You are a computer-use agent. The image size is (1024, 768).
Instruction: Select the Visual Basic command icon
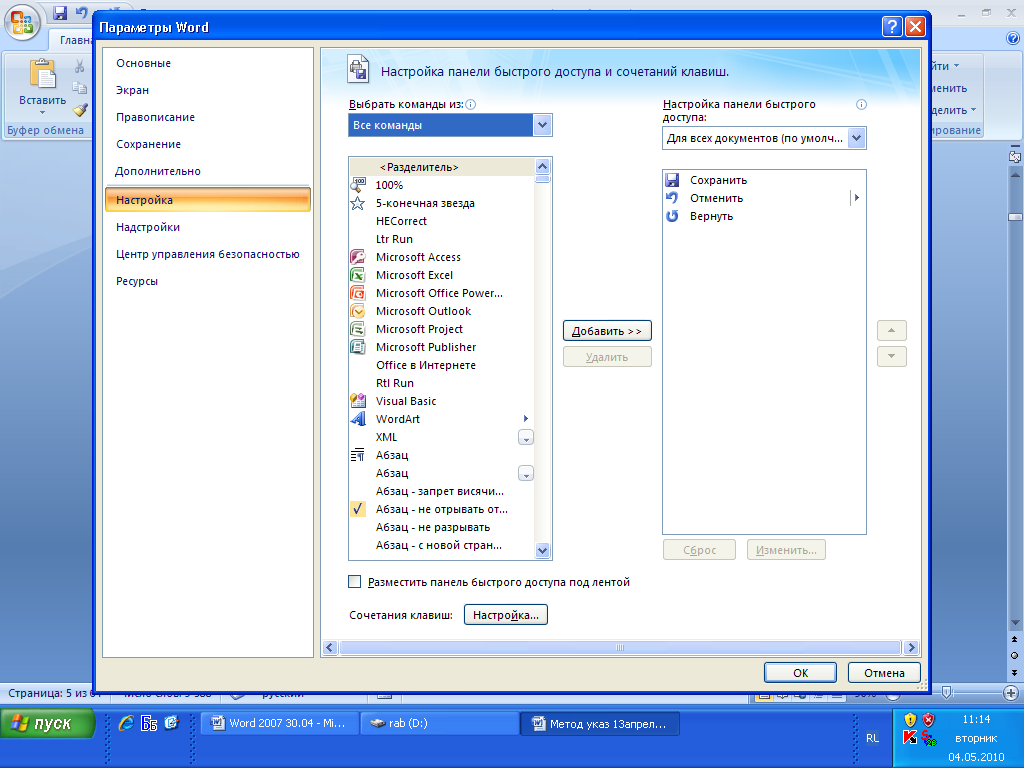[x=358, y=400]
